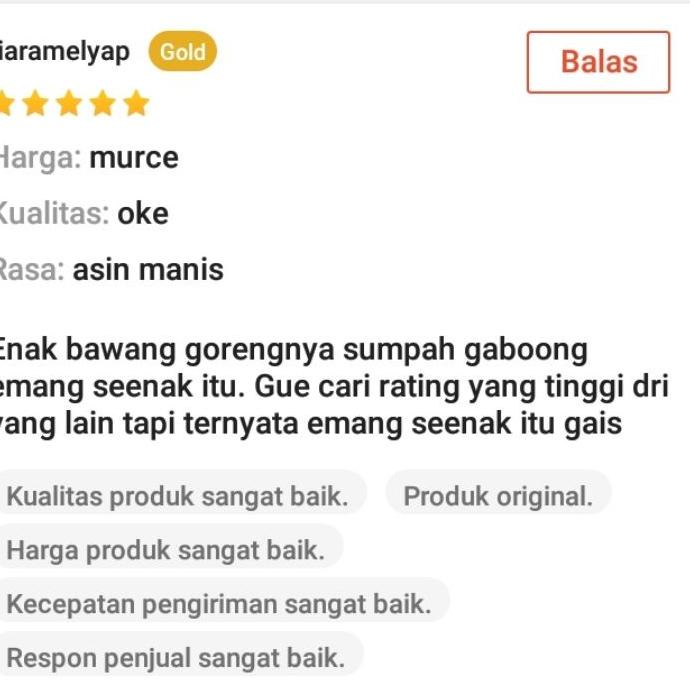This screenshot has width=690, height=690.
Task: Click the partially visible first star
Action: (x=7, y=103)
